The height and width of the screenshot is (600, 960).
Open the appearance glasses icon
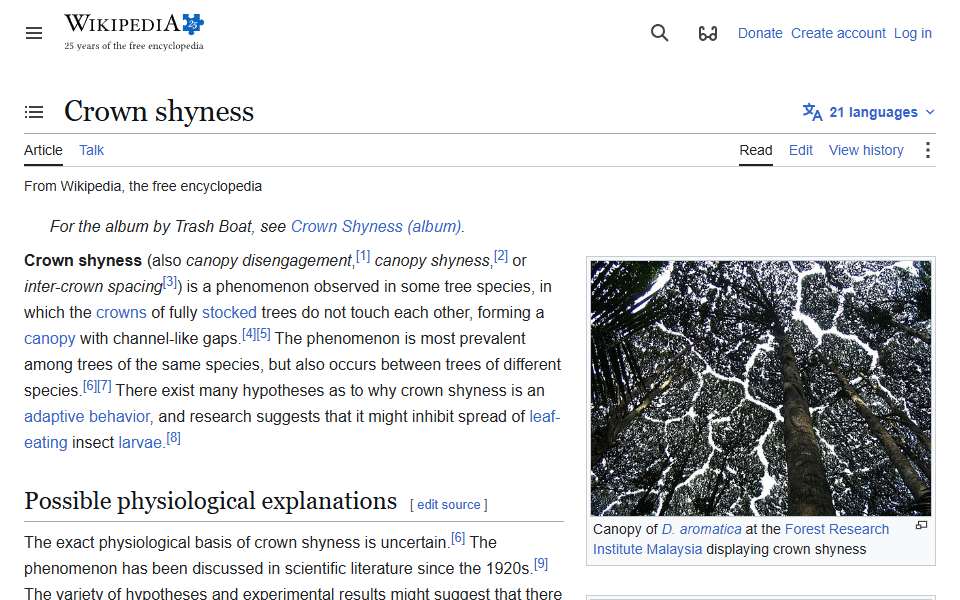pyautogui.click(x=708, y=33)
